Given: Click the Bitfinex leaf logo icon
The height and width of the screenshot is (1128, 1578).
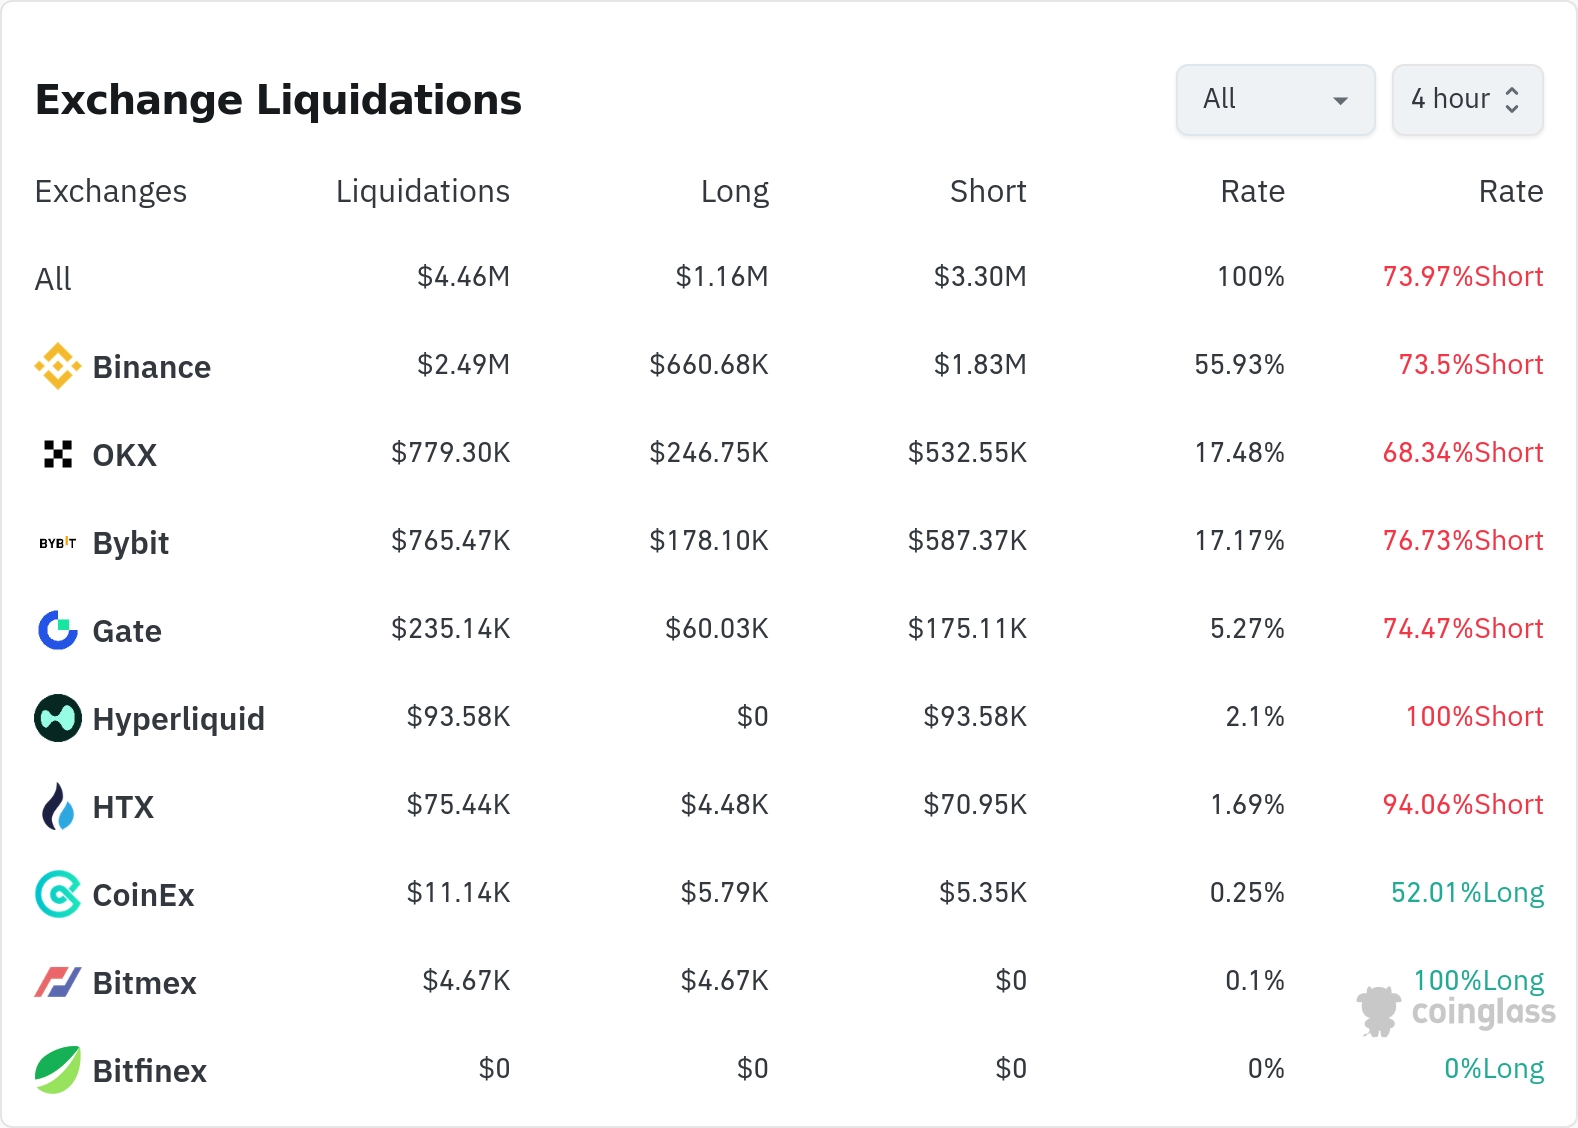Looking at the screenshot, I should click(58, 1070).
